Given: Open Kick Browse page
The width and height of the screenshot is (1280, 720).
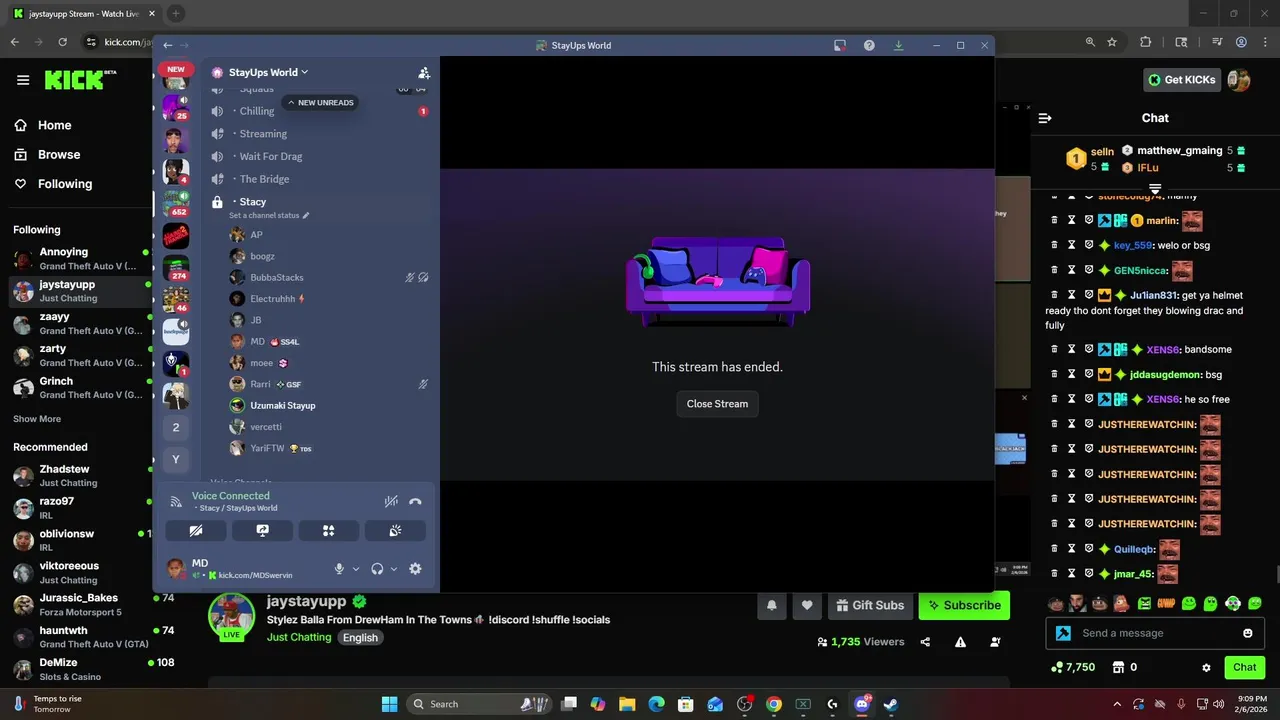Looking at the screenshot, I should point(46,155).
